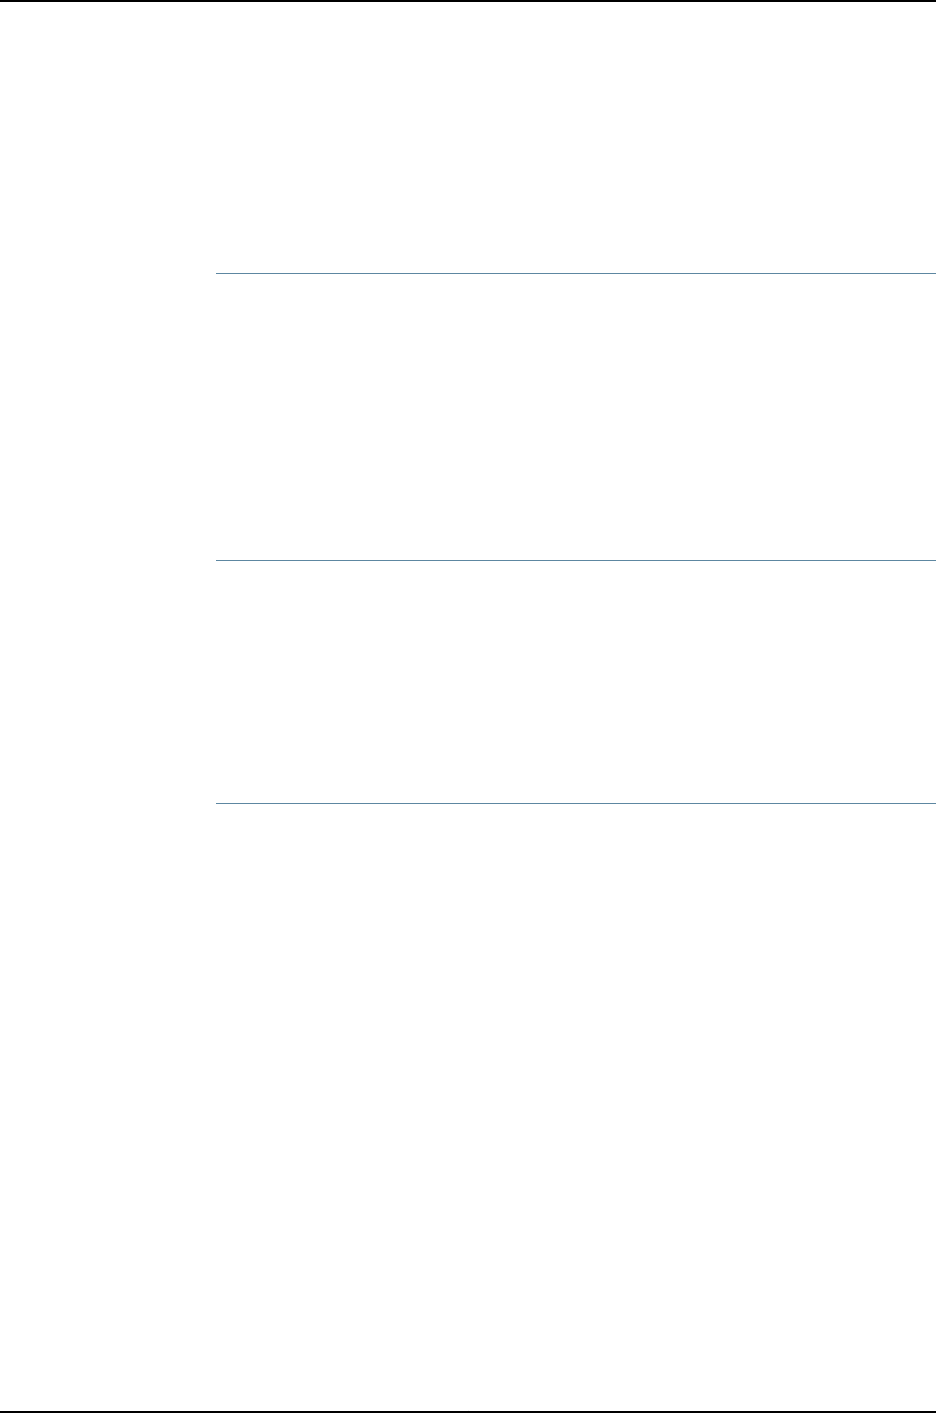
Task: Click the second horizontal divider line
Action: pos(575,560)
